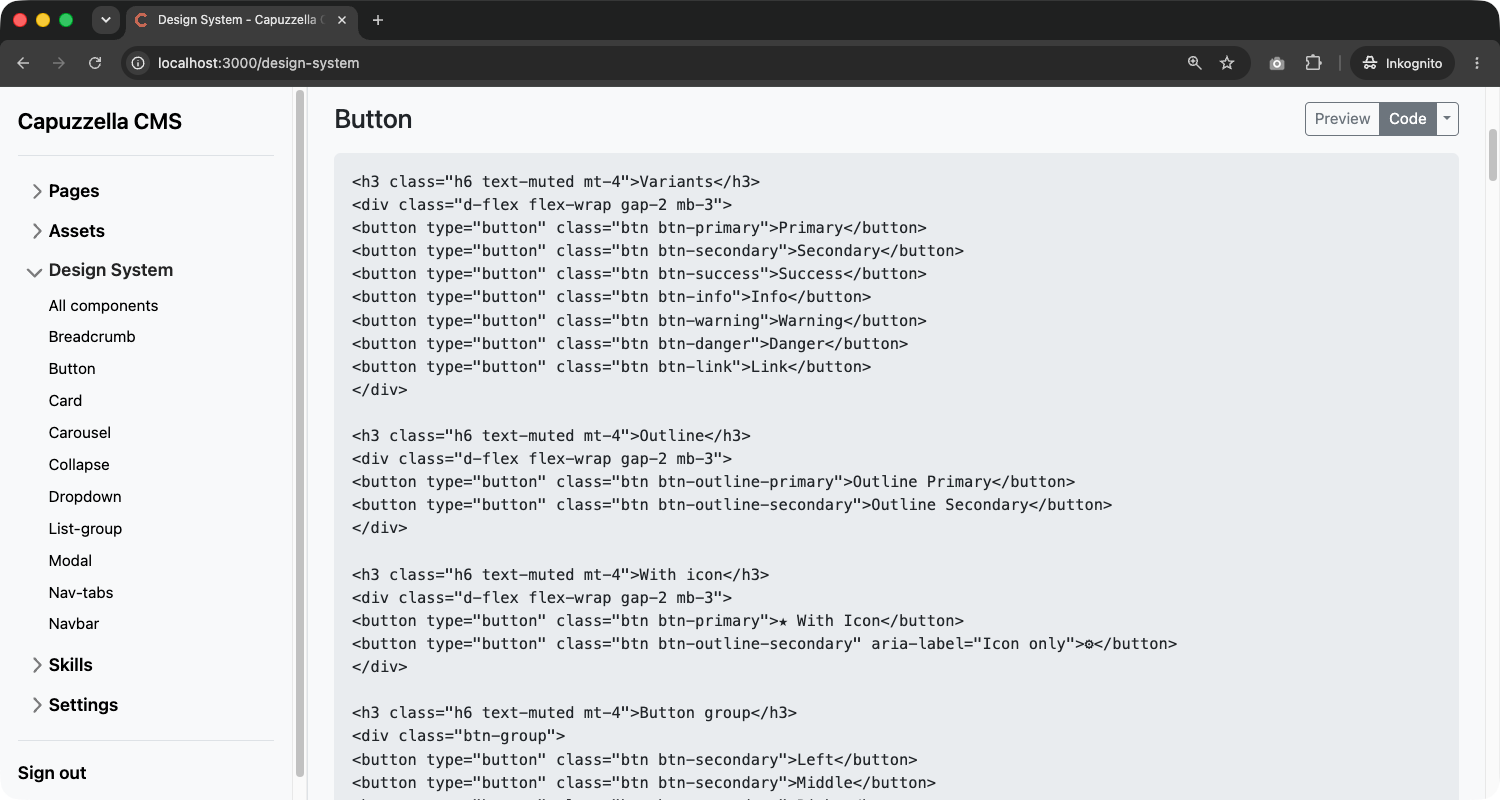Open the dropdown caret next to Code
The width and height of the screenshot is (1500, 800).
[x=1447, y=118]
